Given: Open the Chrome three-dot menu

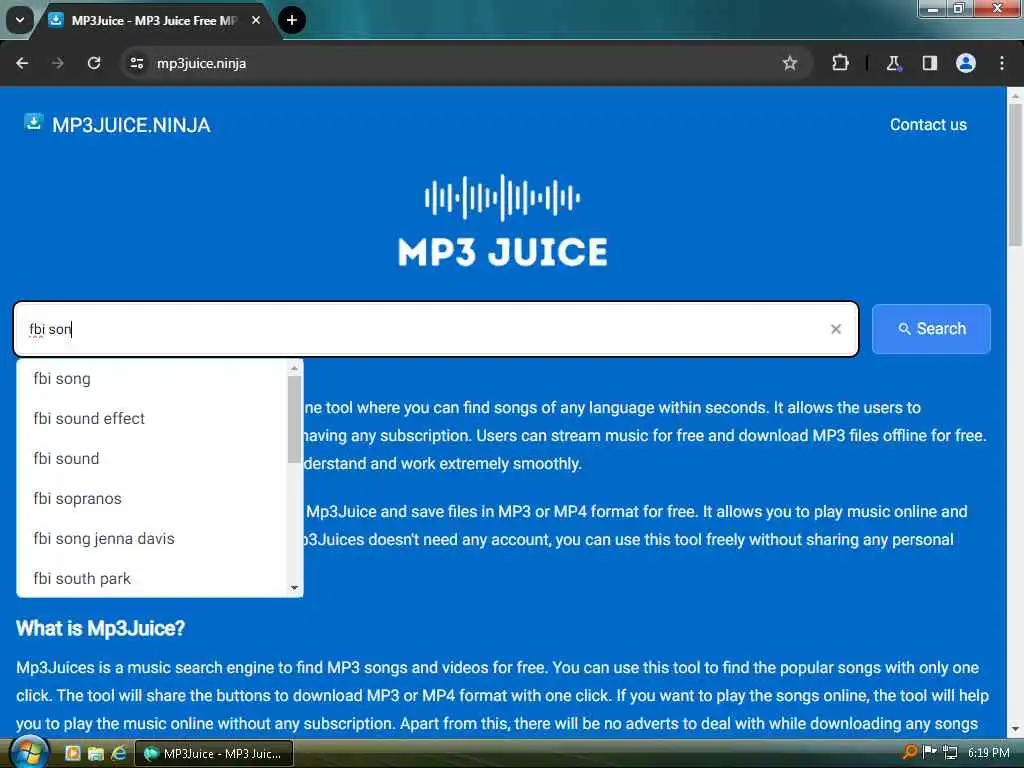Looking at the screenshot, I should click(x=1002, y=63).
